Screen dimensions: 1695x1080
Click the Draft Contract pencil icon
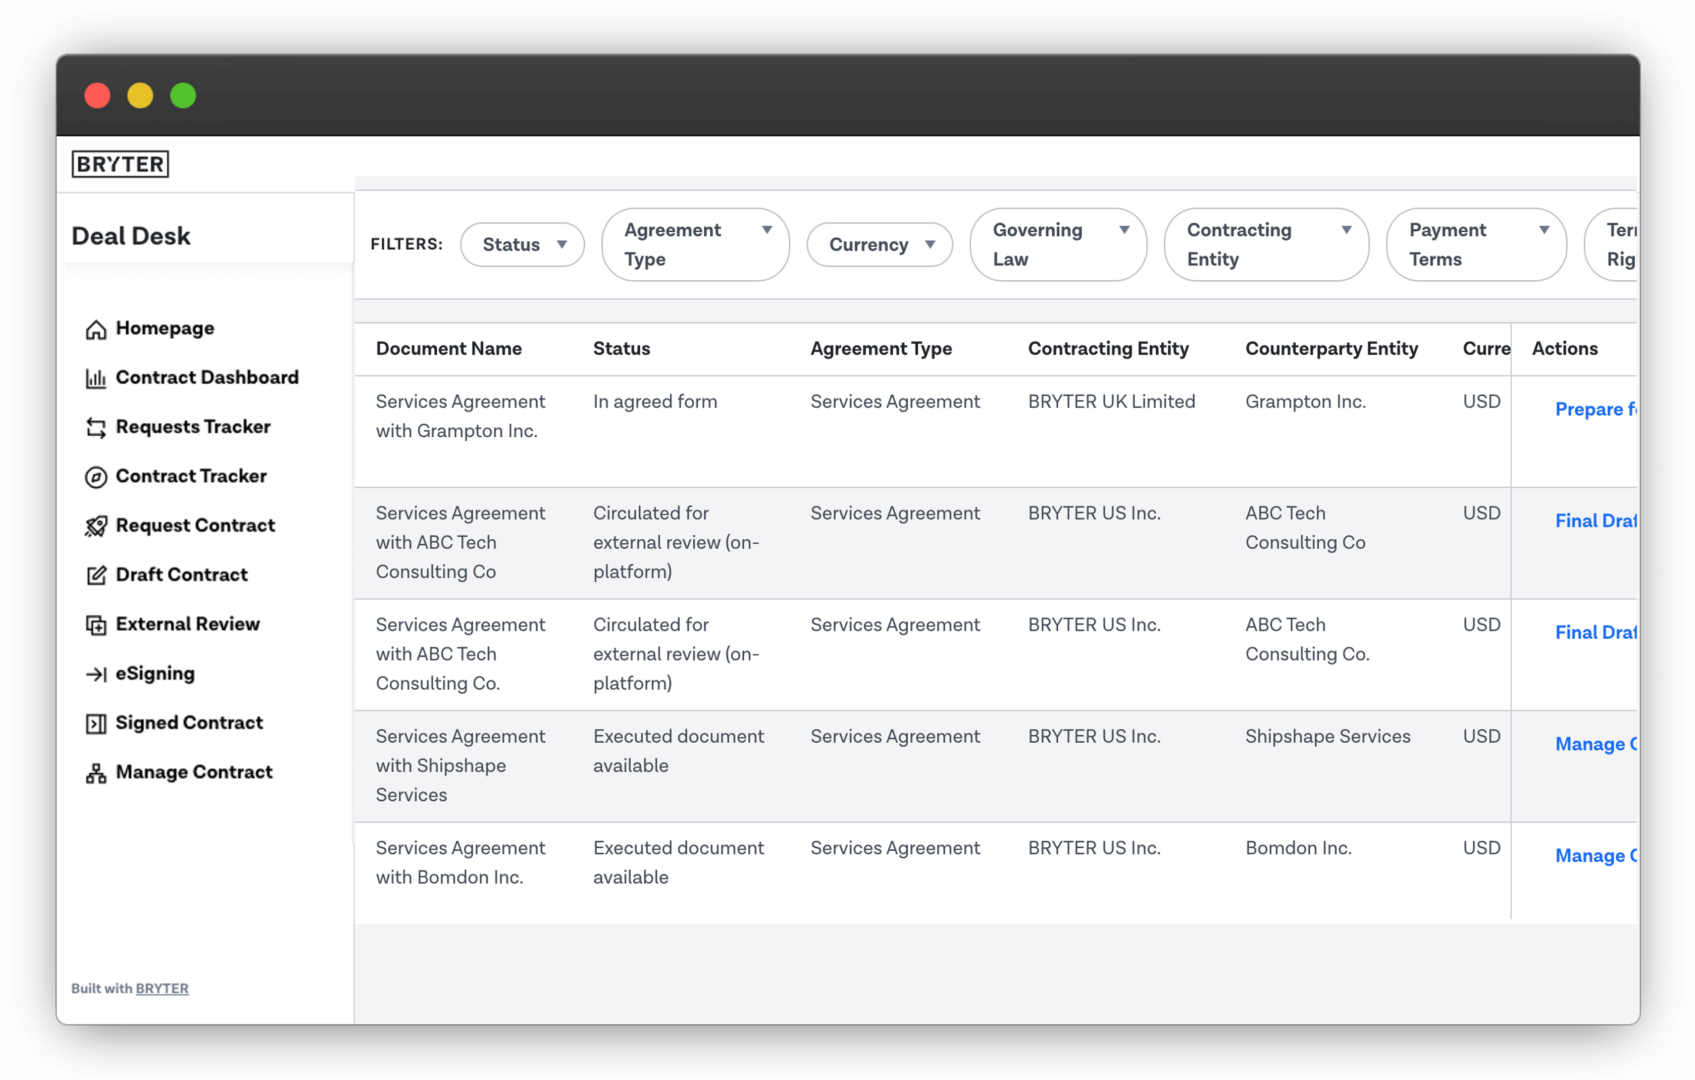pos(96,575)
